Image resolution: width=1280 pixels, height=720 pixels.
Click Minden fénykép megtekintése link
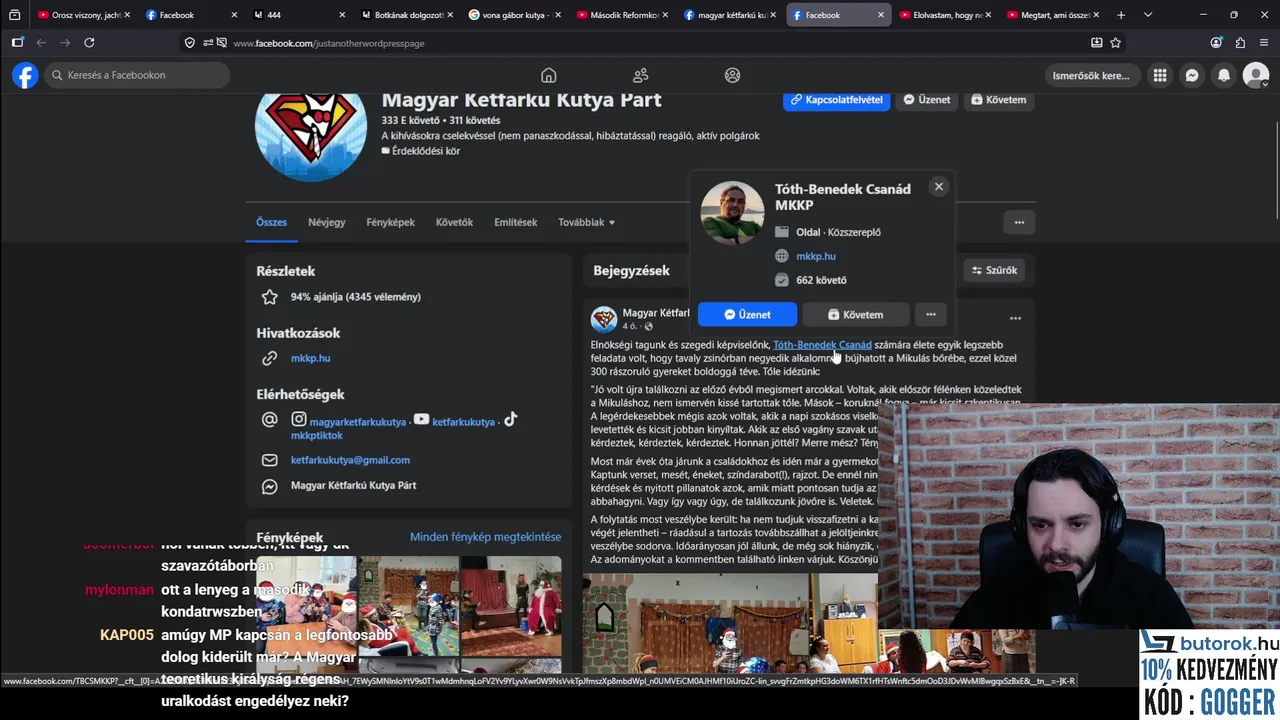485,537
